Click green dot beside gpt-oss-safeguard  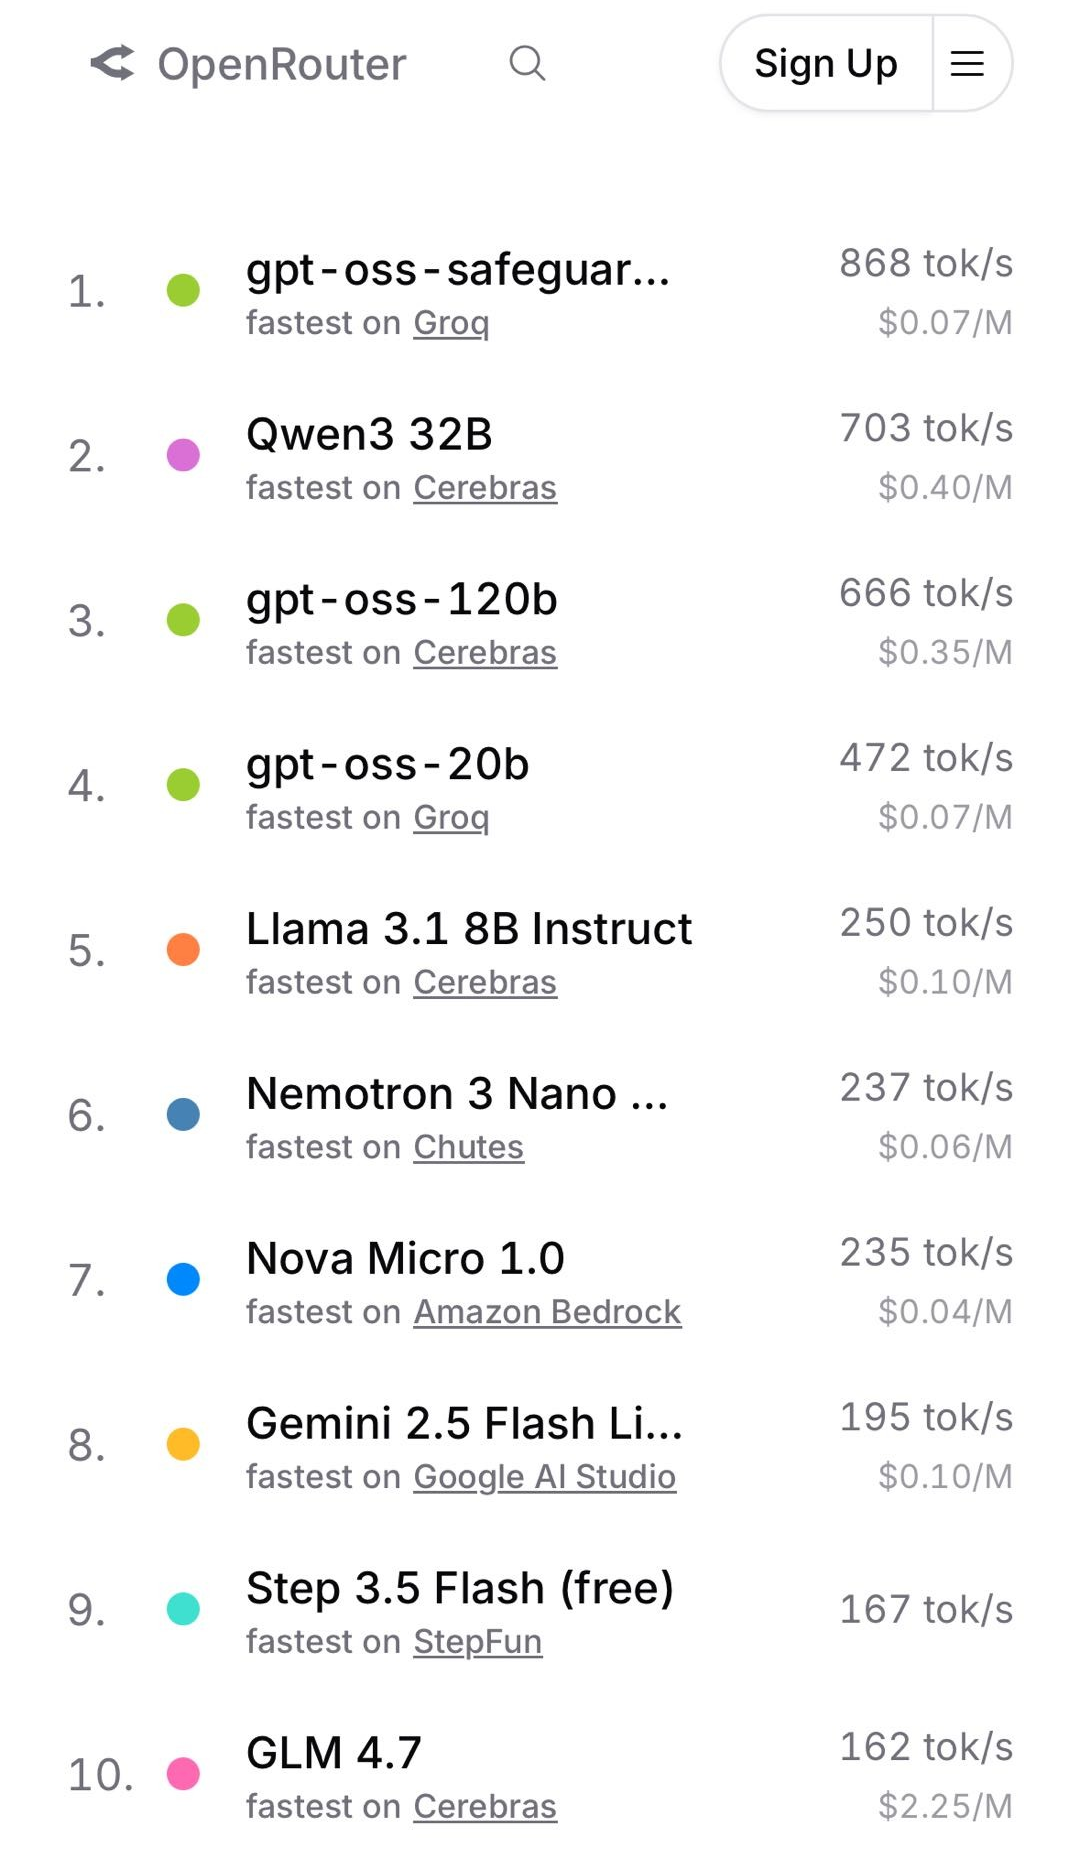pyautogui.click(x=183, y=290)
